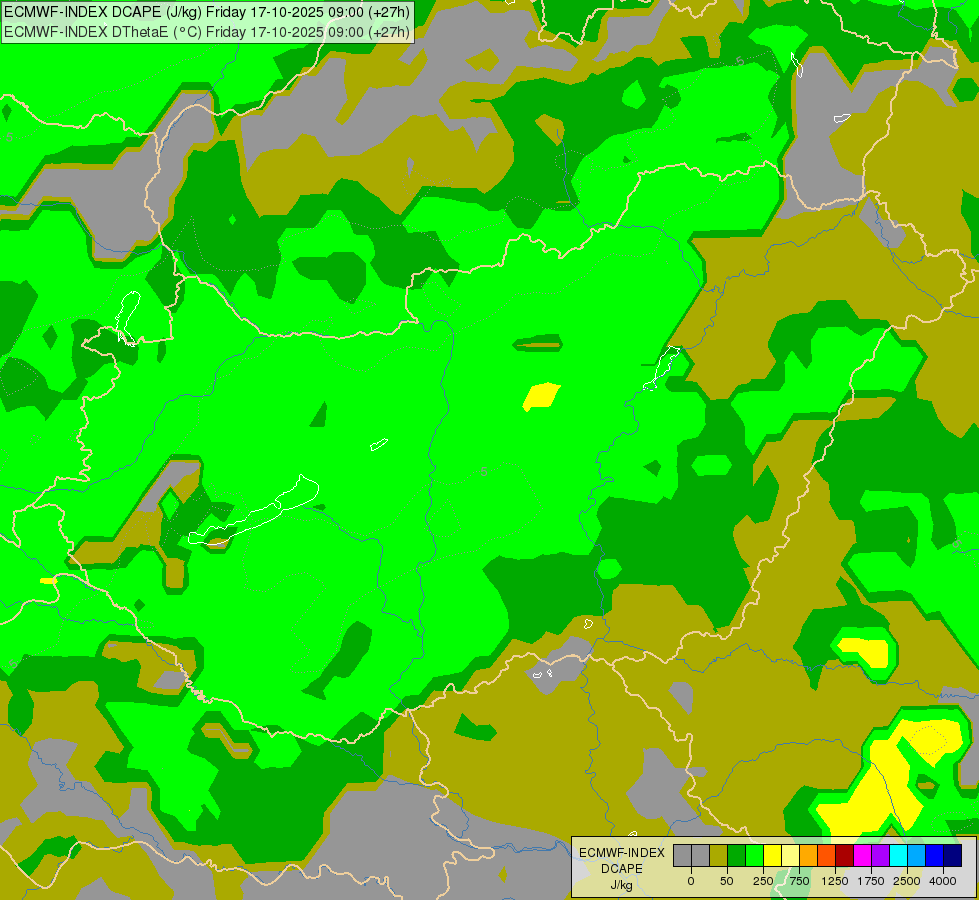979x900 pixels.
Task: Click the '4000' legend scale value
Action: [x=943, y=881]
